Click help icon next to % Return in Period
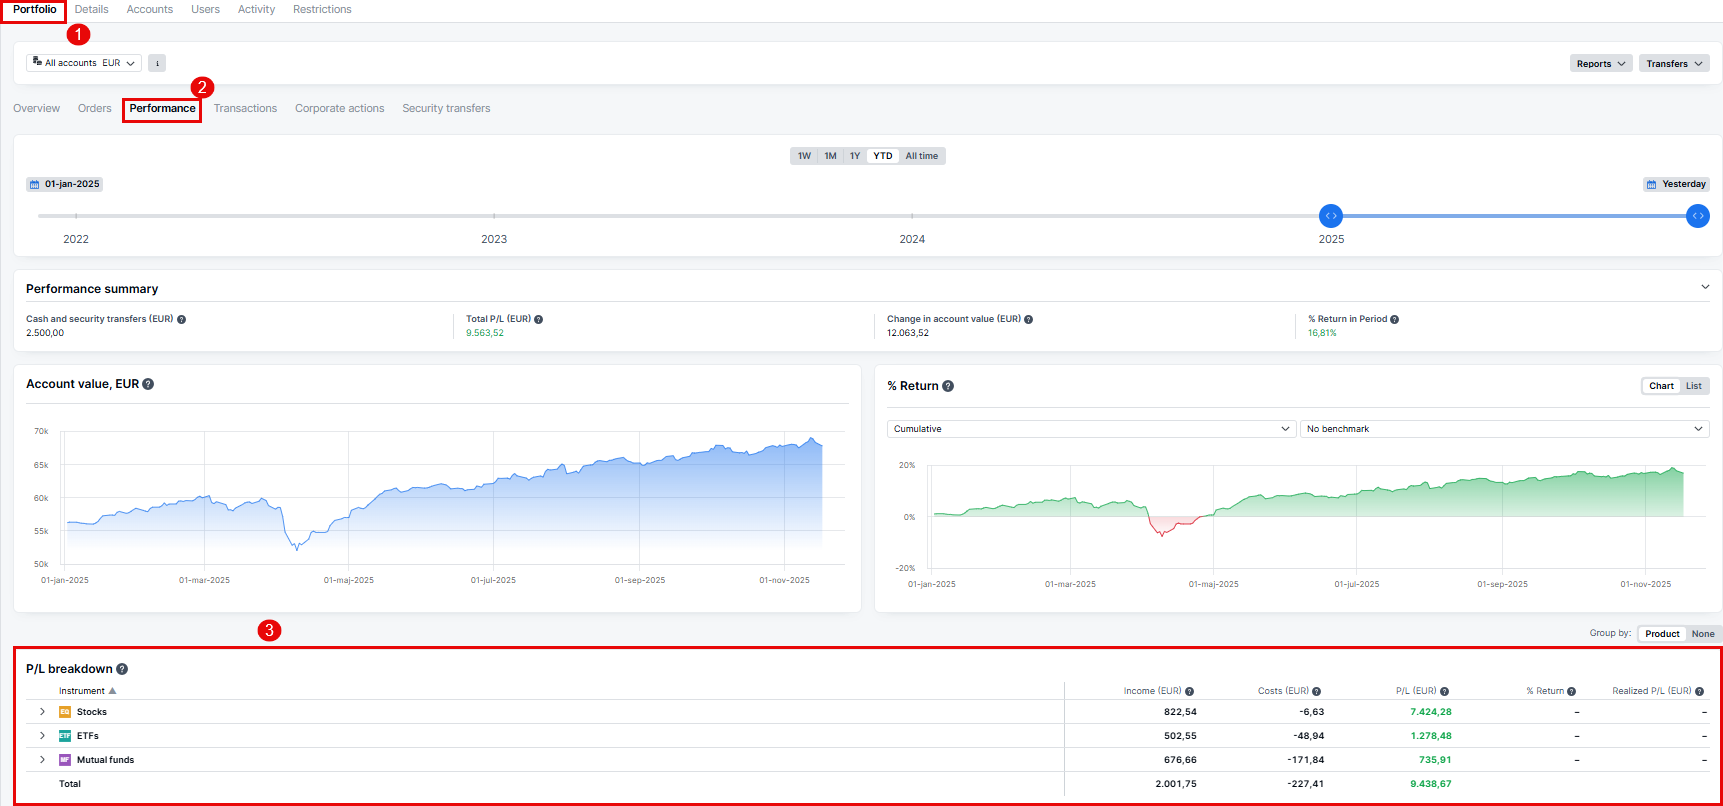 pyautogui.click(x=1394, y=319)
